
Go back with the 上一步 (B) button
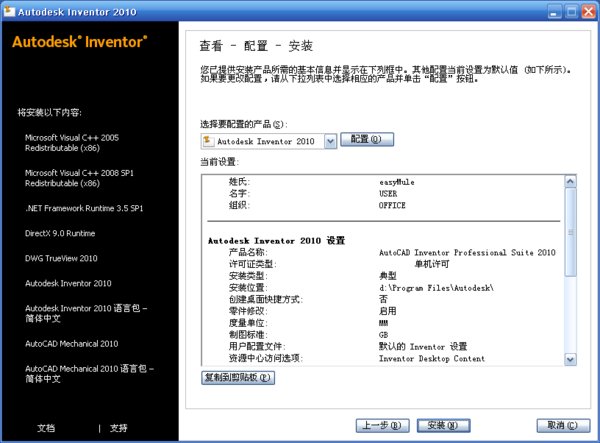(x=382, y=425)
